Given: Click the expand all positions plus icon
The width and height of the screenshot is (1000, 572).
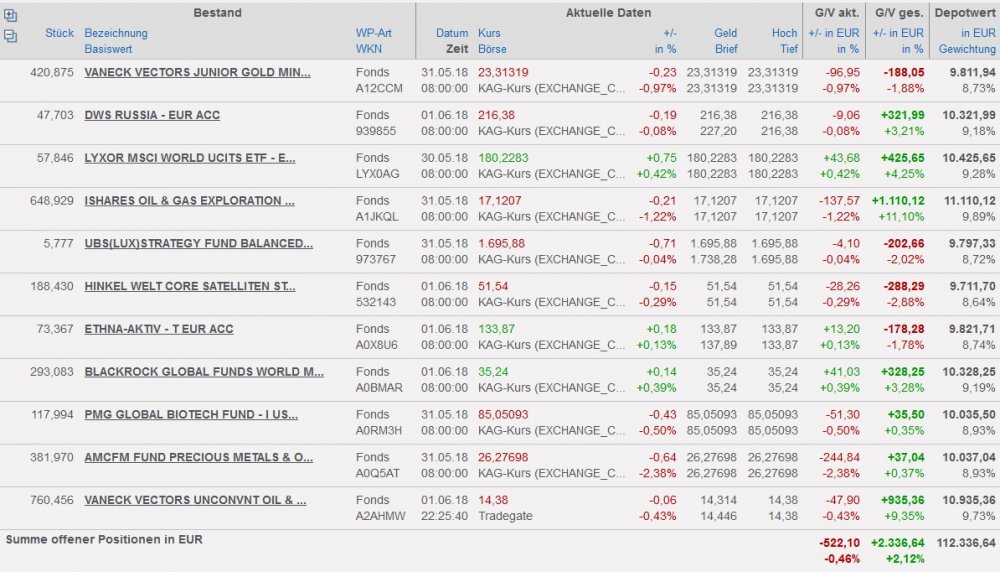Looking at the screenshot, I should click(x=10, y=15).
